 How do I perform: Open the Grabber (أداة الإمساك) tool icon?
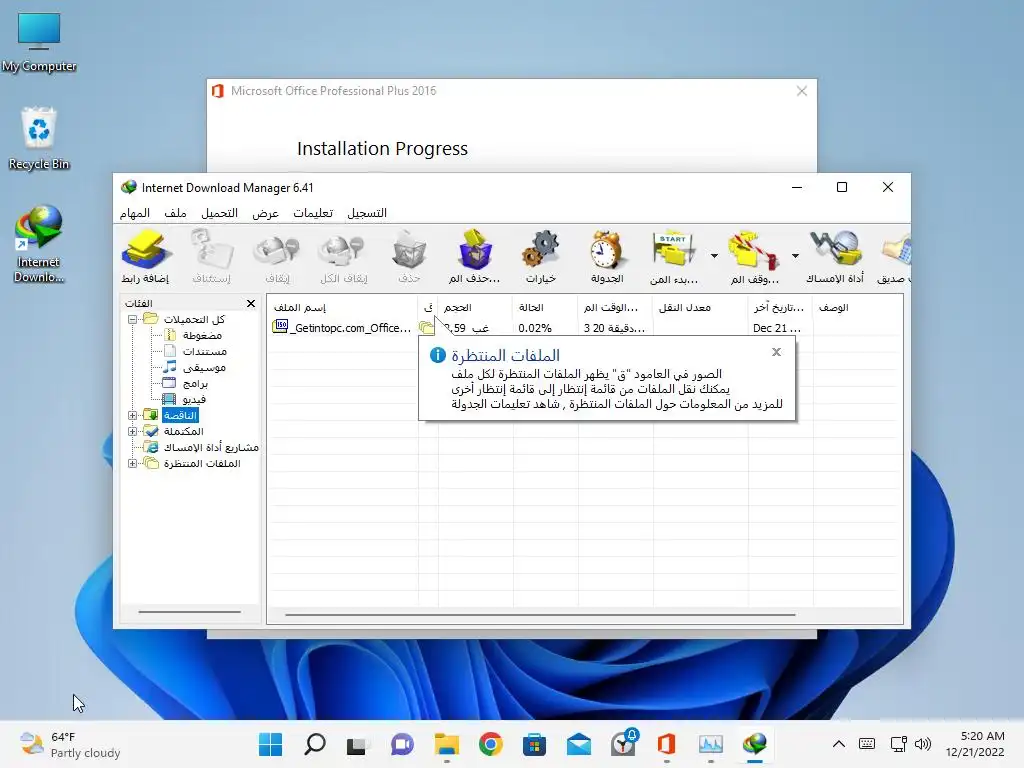[835, 257]
